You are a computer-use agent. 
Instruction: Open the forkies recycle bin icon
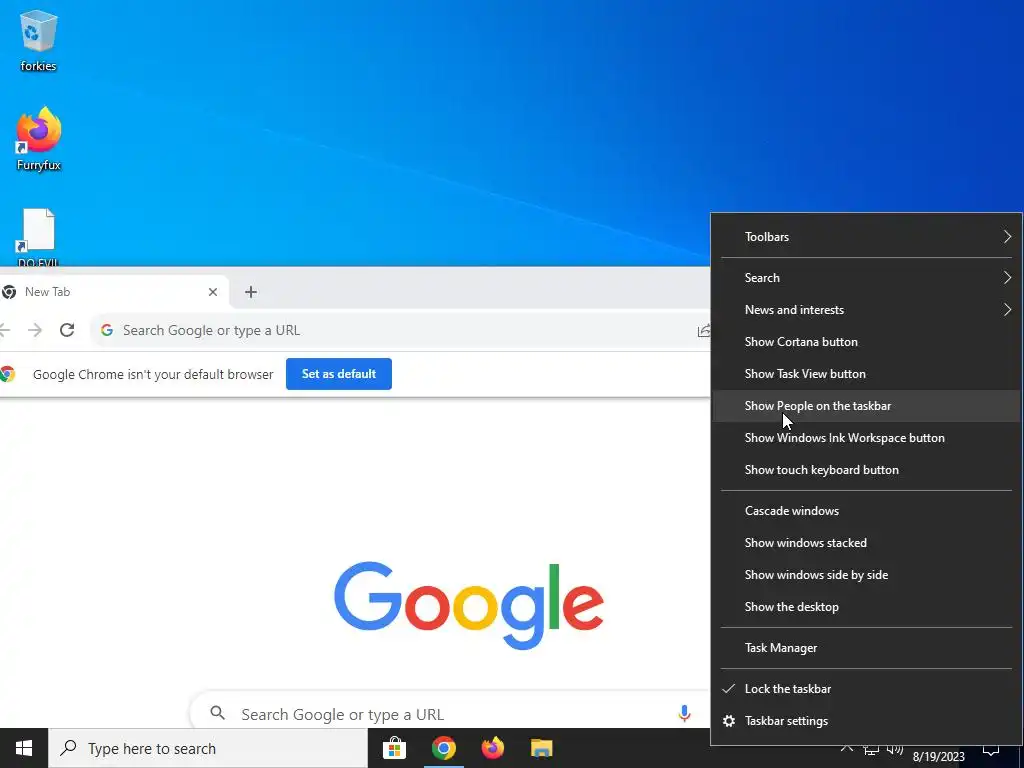click(x=39, y=40)
